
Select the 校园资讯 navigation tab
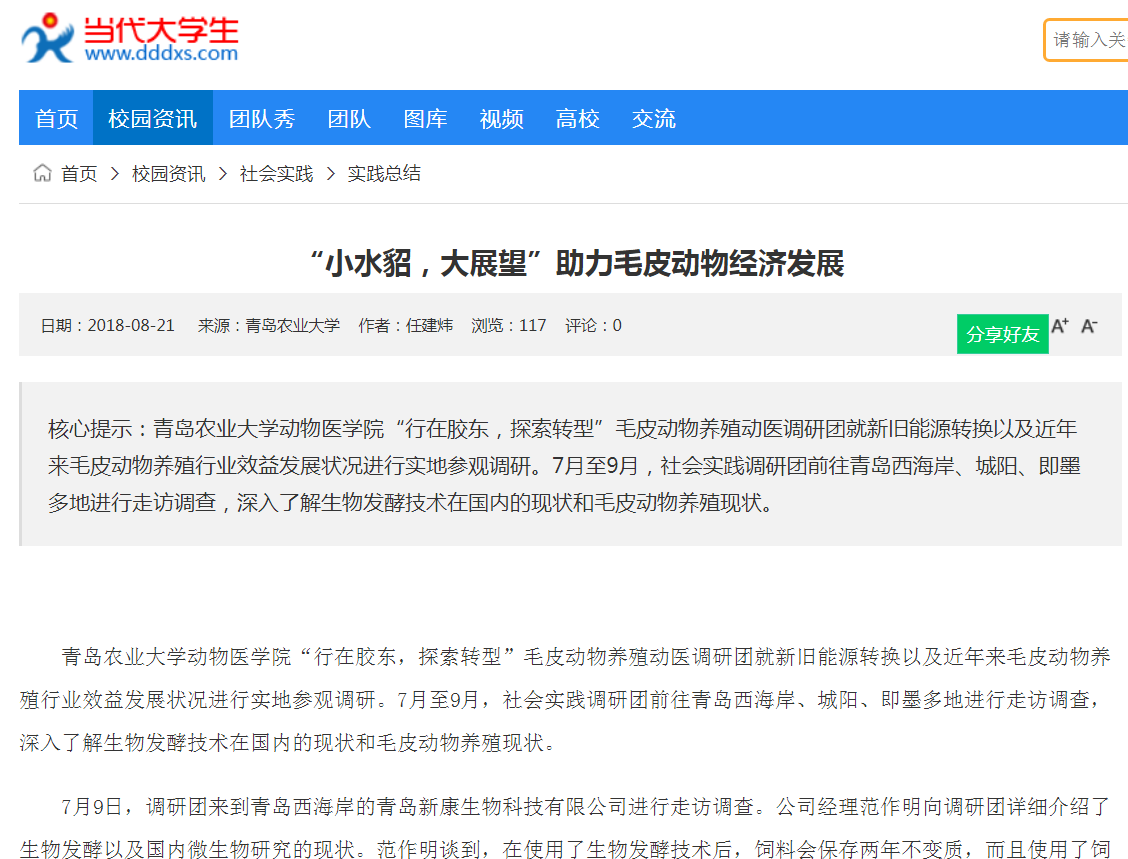click(153, 119)
